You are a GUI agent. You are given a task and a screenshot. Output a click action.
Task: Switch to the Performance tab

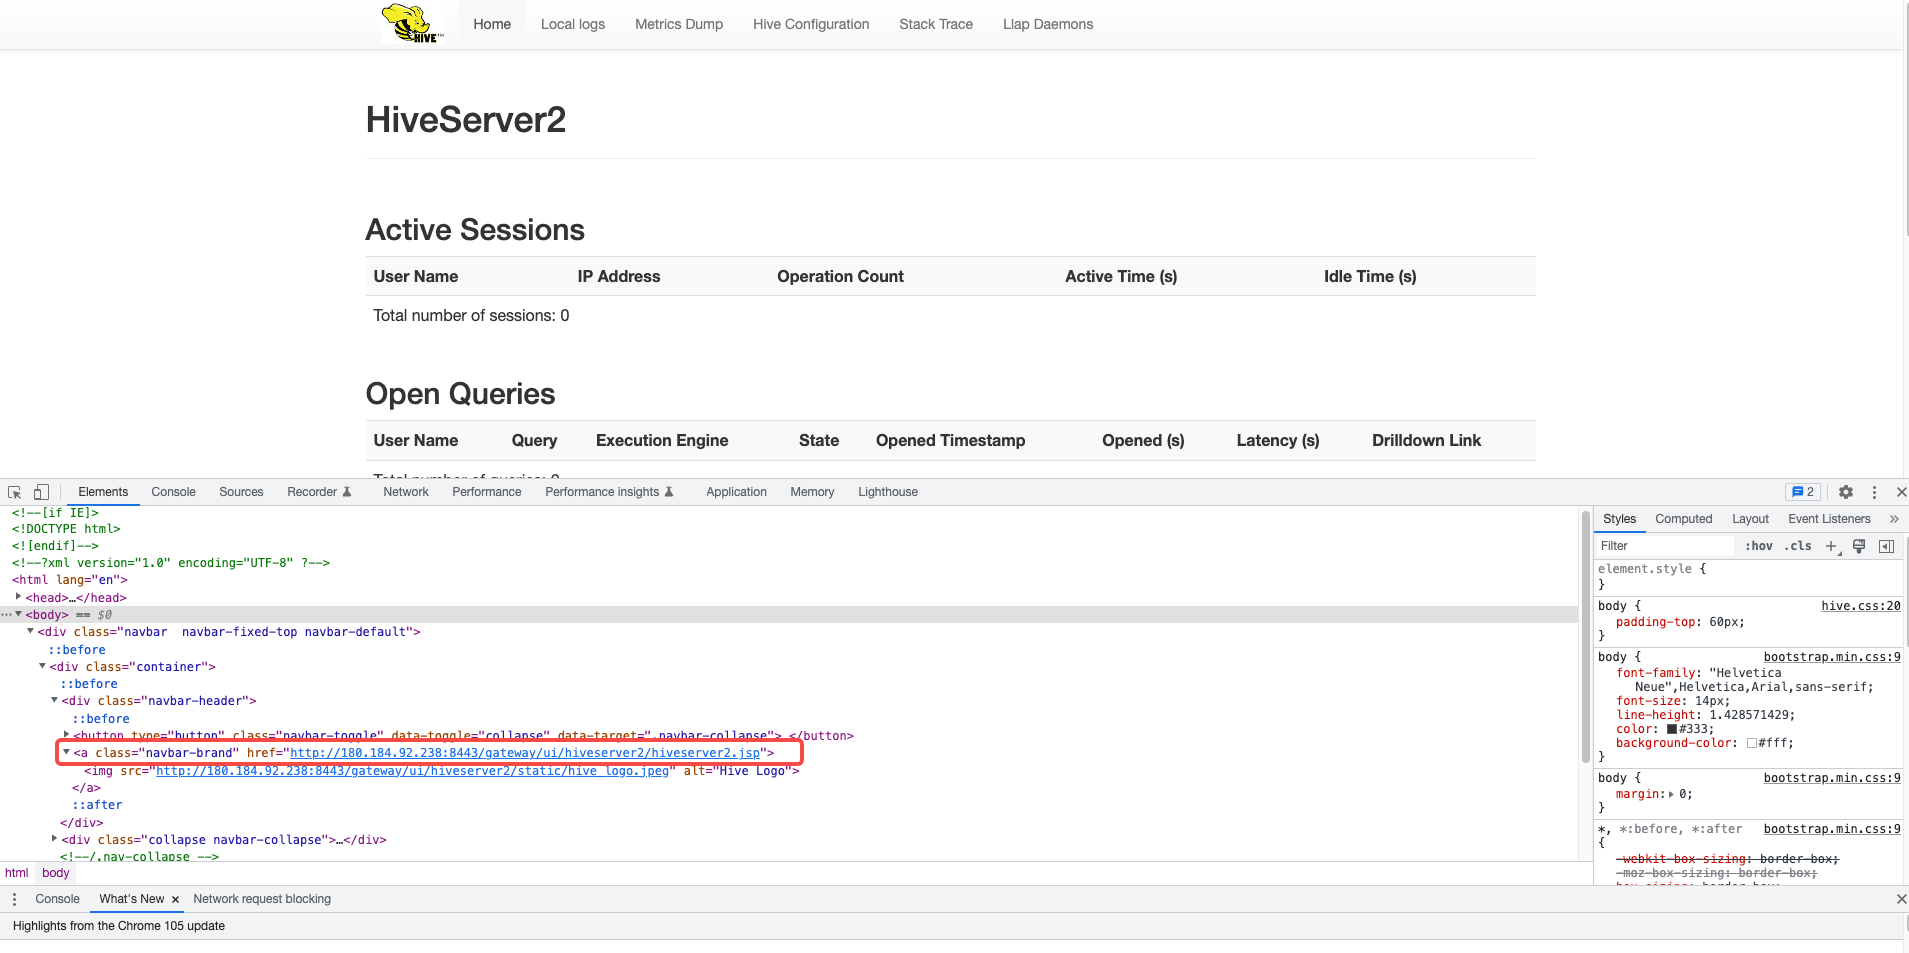point(487,492)
